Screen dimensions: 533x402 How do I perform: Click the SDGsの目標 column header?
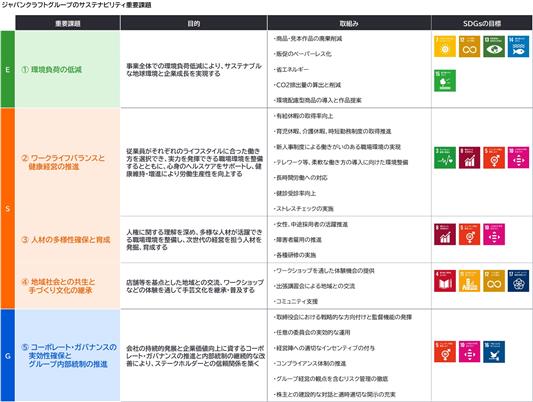pyautogui.click(x=482, y=23)
